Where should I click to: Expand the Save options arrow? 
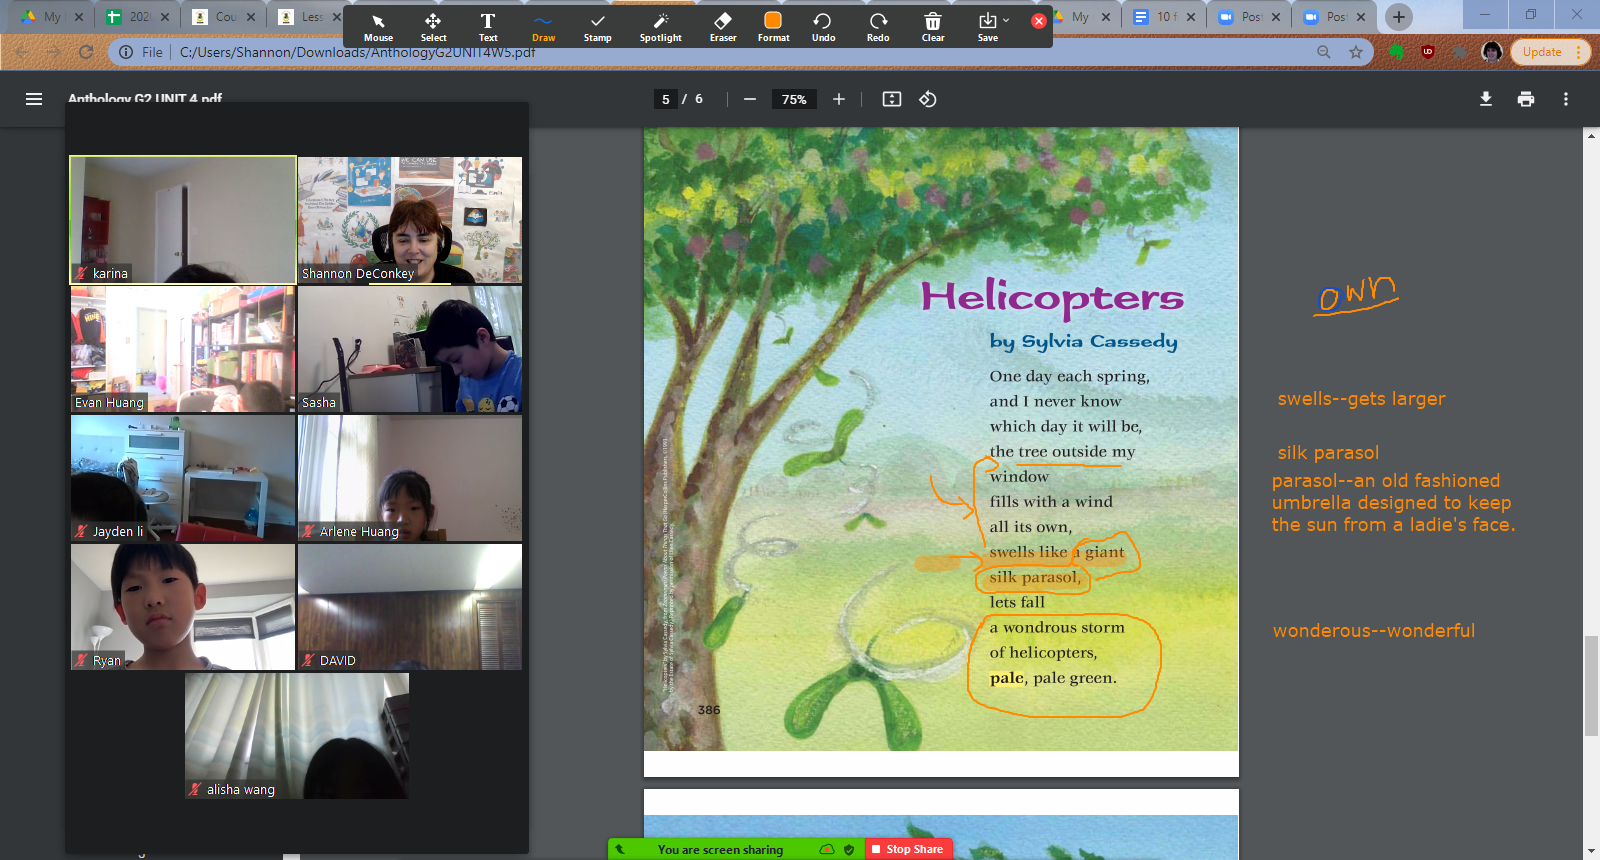coord(1006,20)
